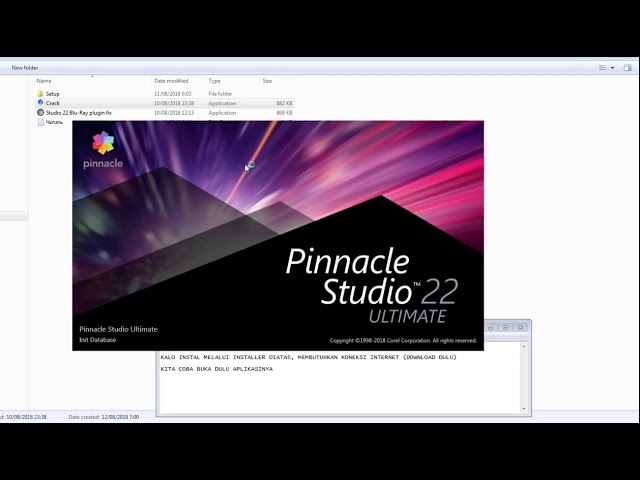Click date 10/08/2018 12:13 in the plugin fix row

click(x=174, y=113)
